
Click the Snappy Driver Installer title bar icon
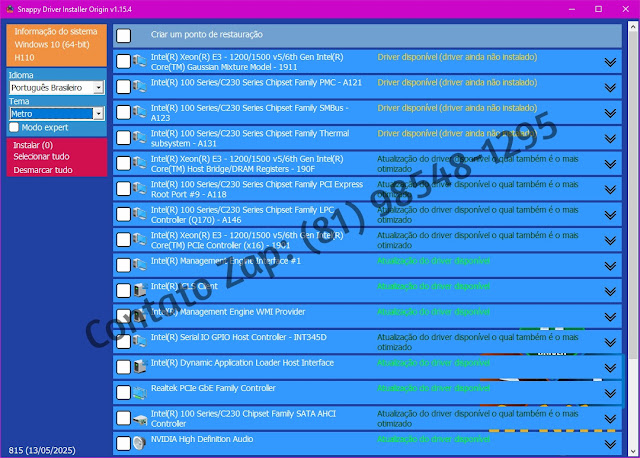point(10,9)
